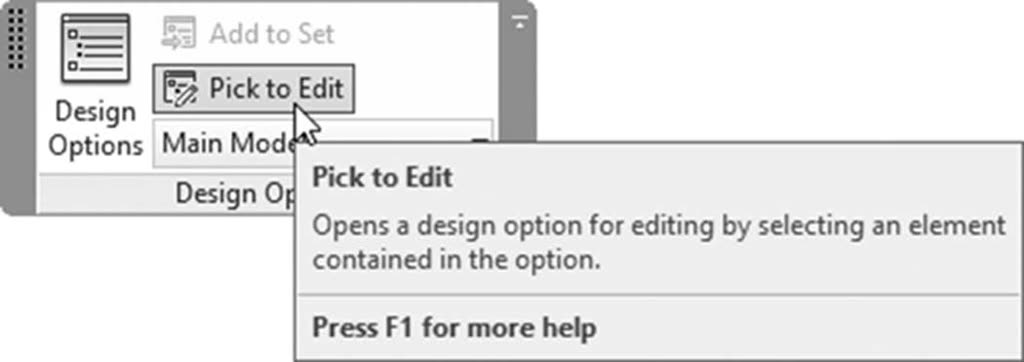Click the tooltip description about opening design option
The width and height of the screenshot is (1024, 362).
(x=659, y=242)
